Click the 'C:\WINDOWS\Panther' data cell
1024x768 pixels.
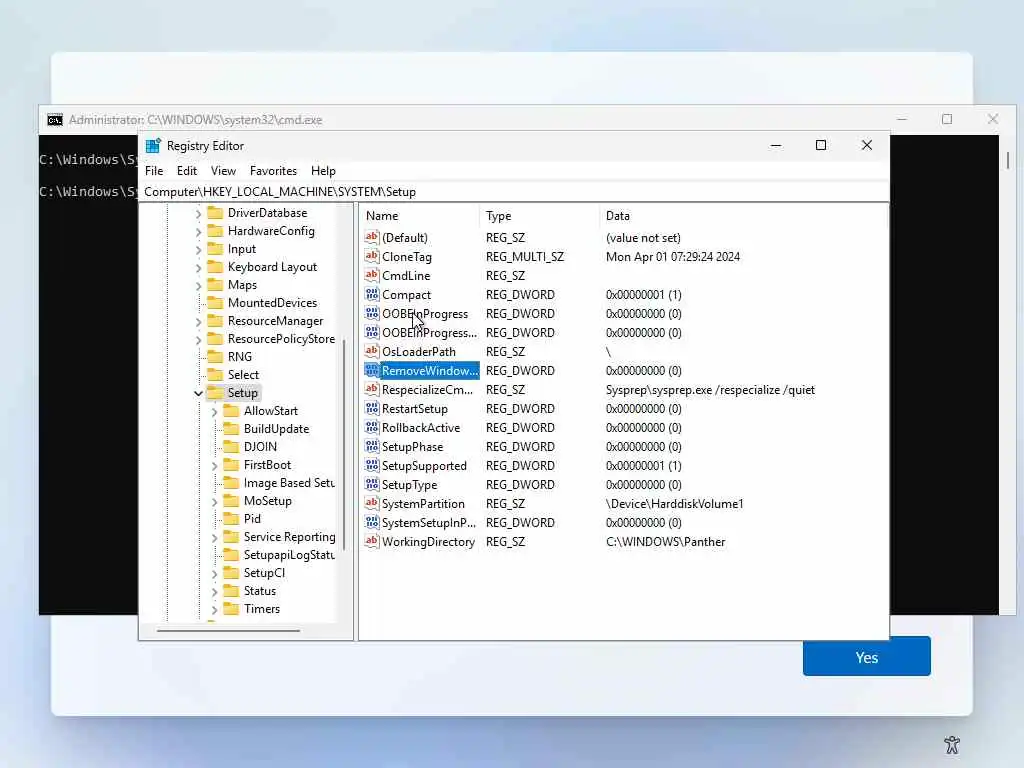tap(665, 541)
